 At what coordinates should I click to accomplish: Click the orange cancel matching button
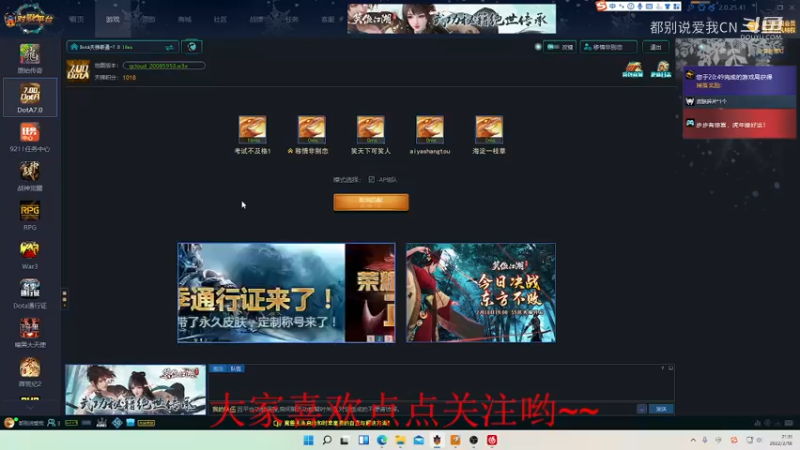point(371,202)
